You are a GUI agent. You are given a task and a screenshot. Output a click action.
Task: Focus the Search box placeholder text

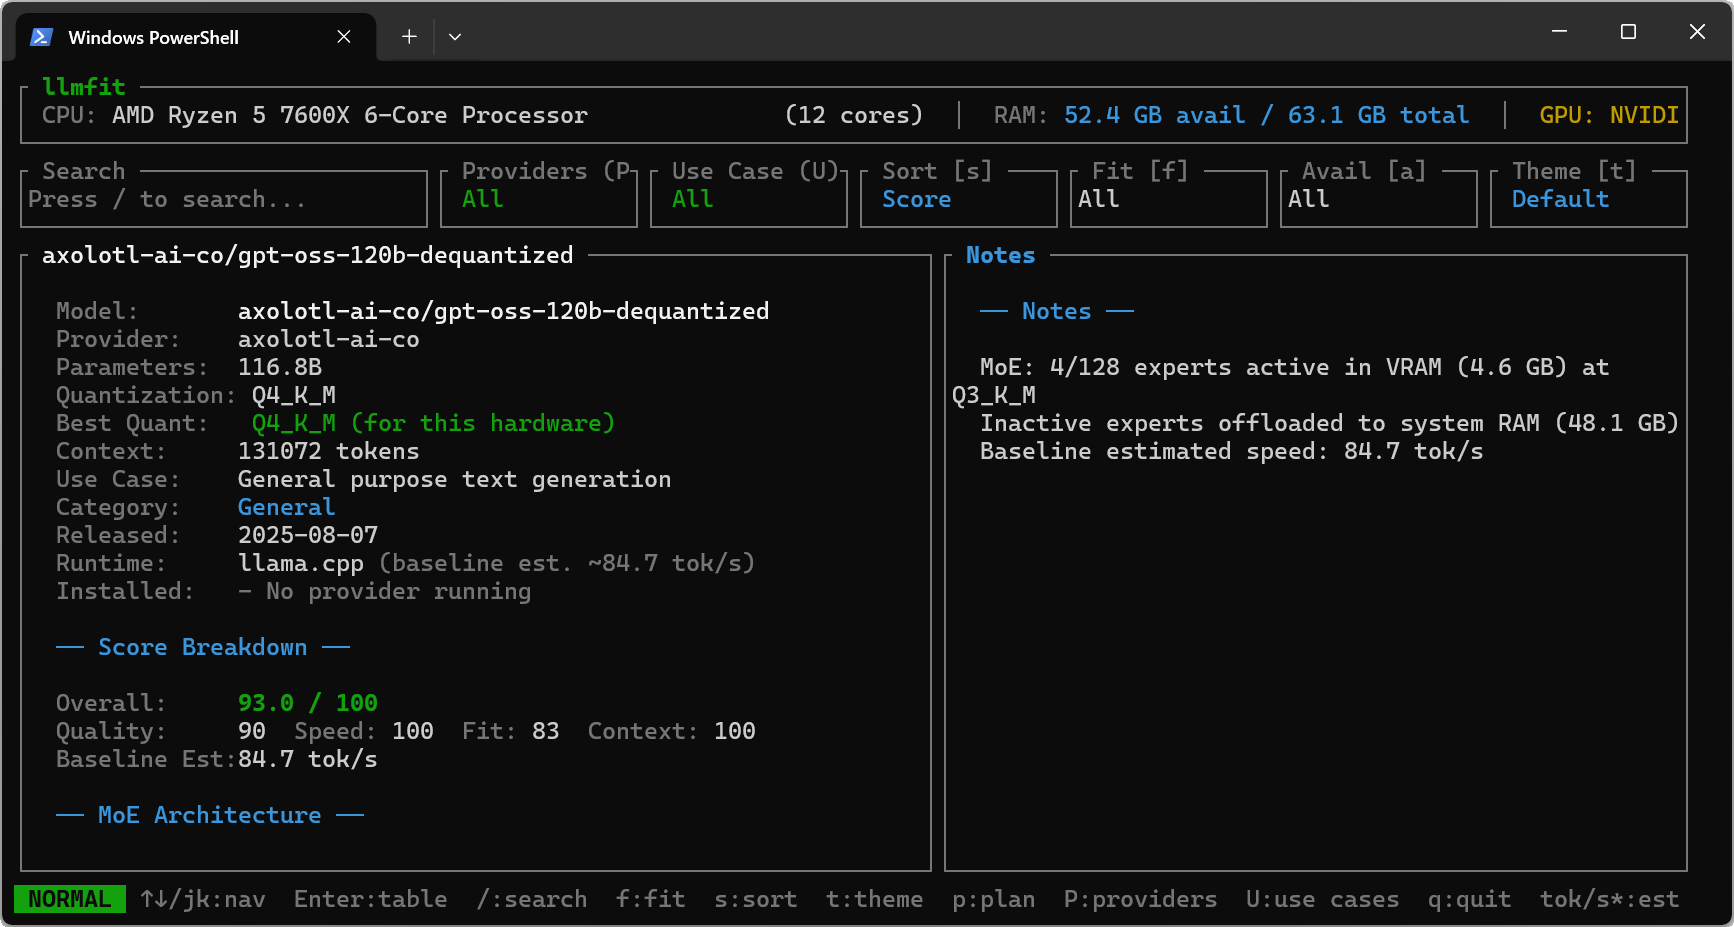[166, 199]
